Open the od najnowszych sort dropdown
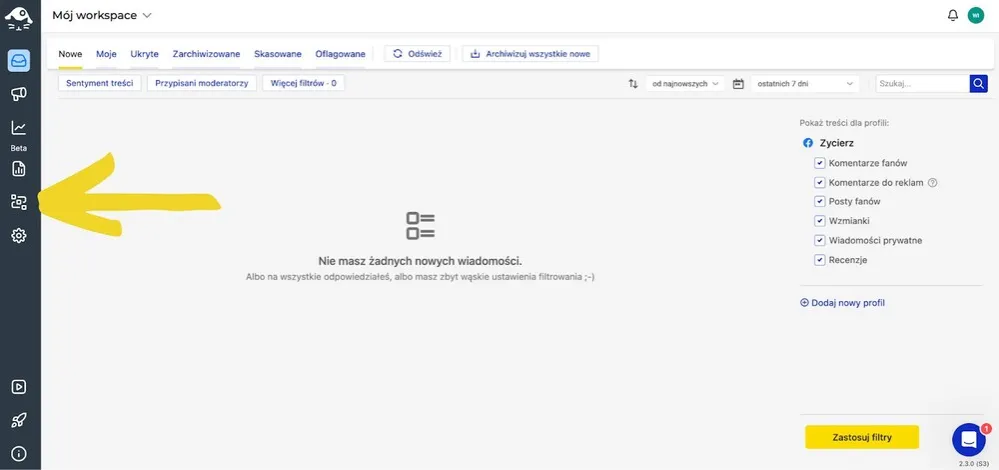Image resolution: width=999 pixels, height=470 pixels. point(685,83)
